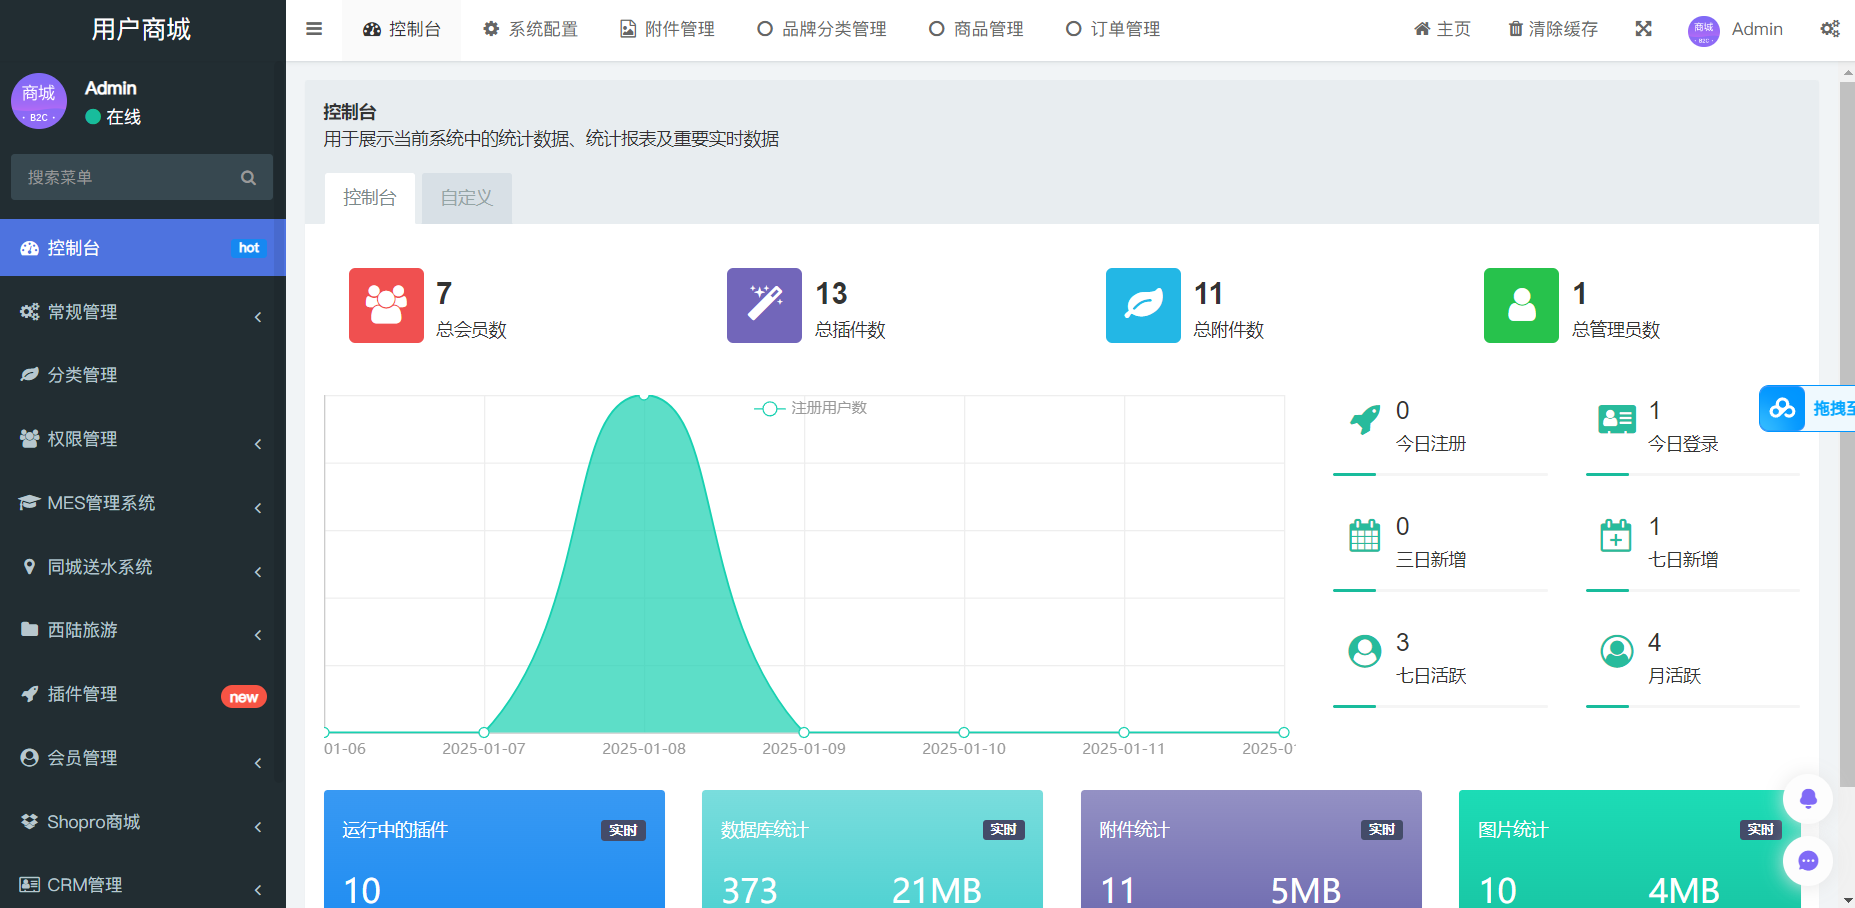Image resolution: width=1855 pixels, height=908 pixels.
Task: Click the purple 总插件数 wand icon
Action: coord(764,306)
